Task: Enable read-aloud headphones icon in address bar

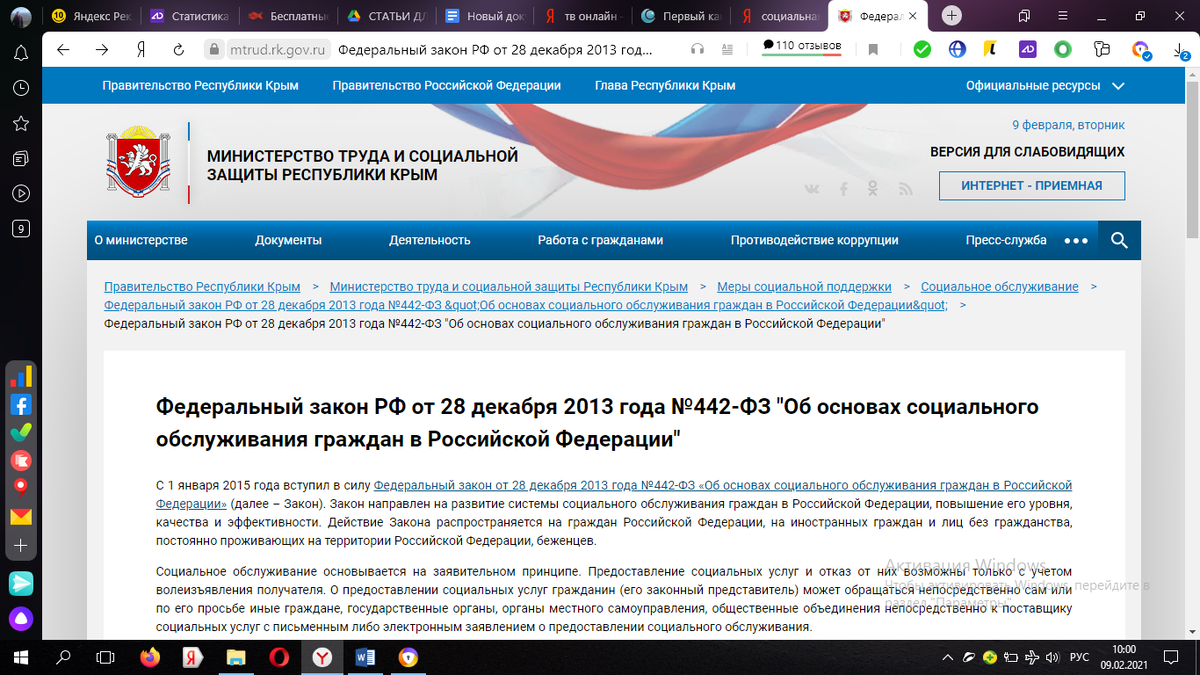Action: 697,49
